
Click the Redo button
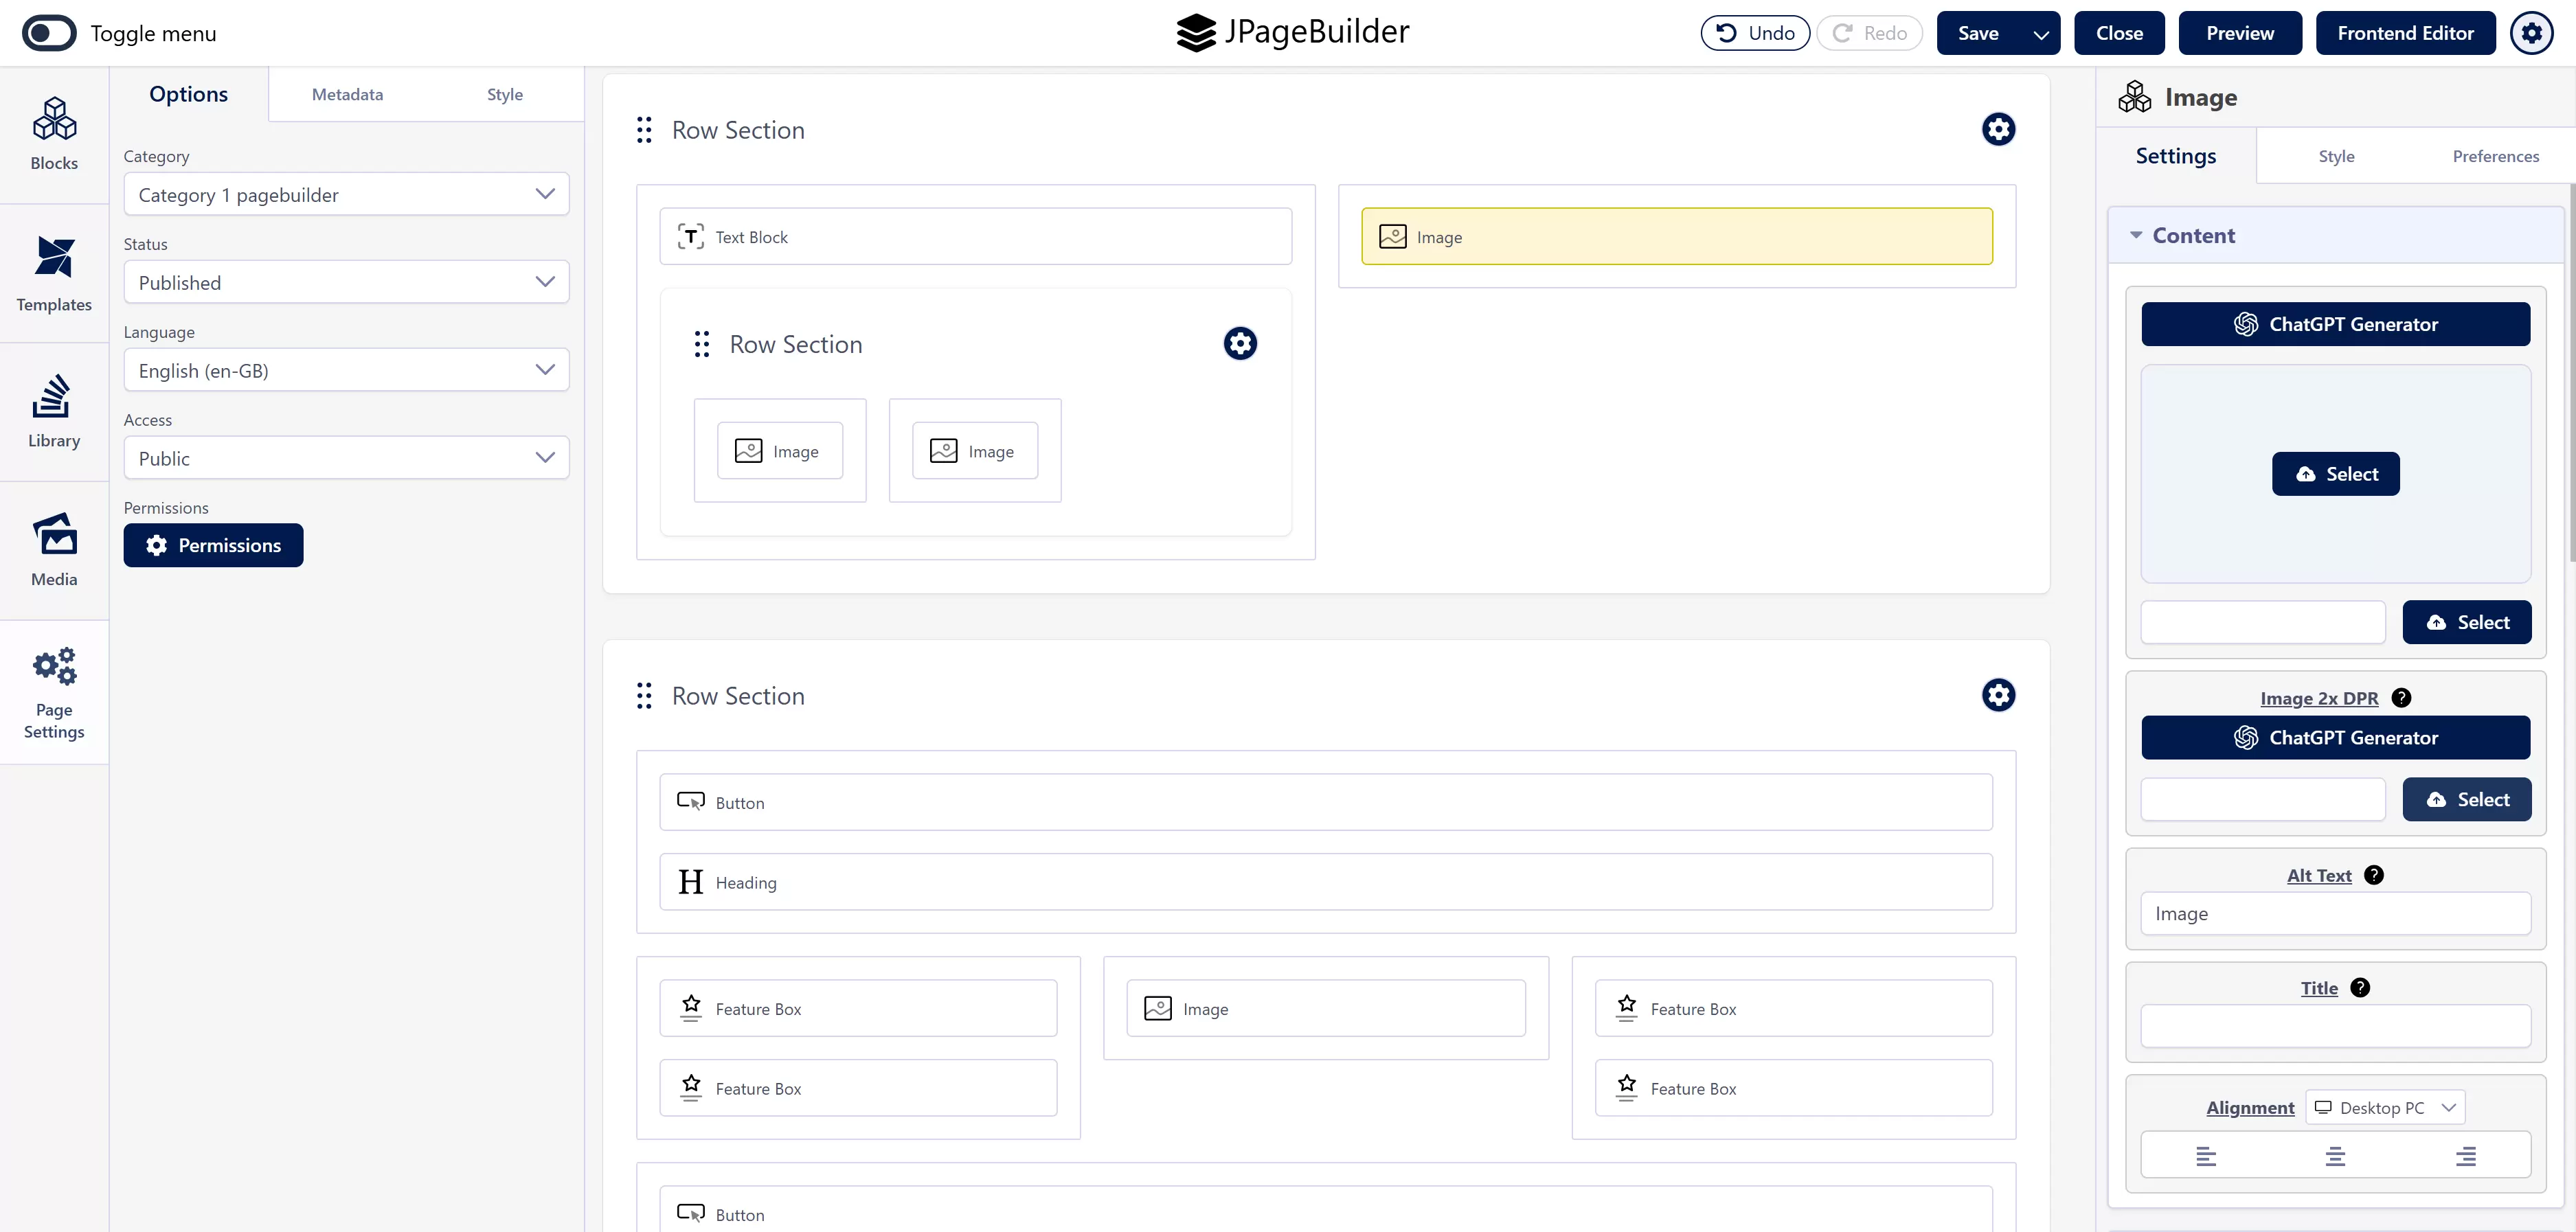(x=1869, y=33)
